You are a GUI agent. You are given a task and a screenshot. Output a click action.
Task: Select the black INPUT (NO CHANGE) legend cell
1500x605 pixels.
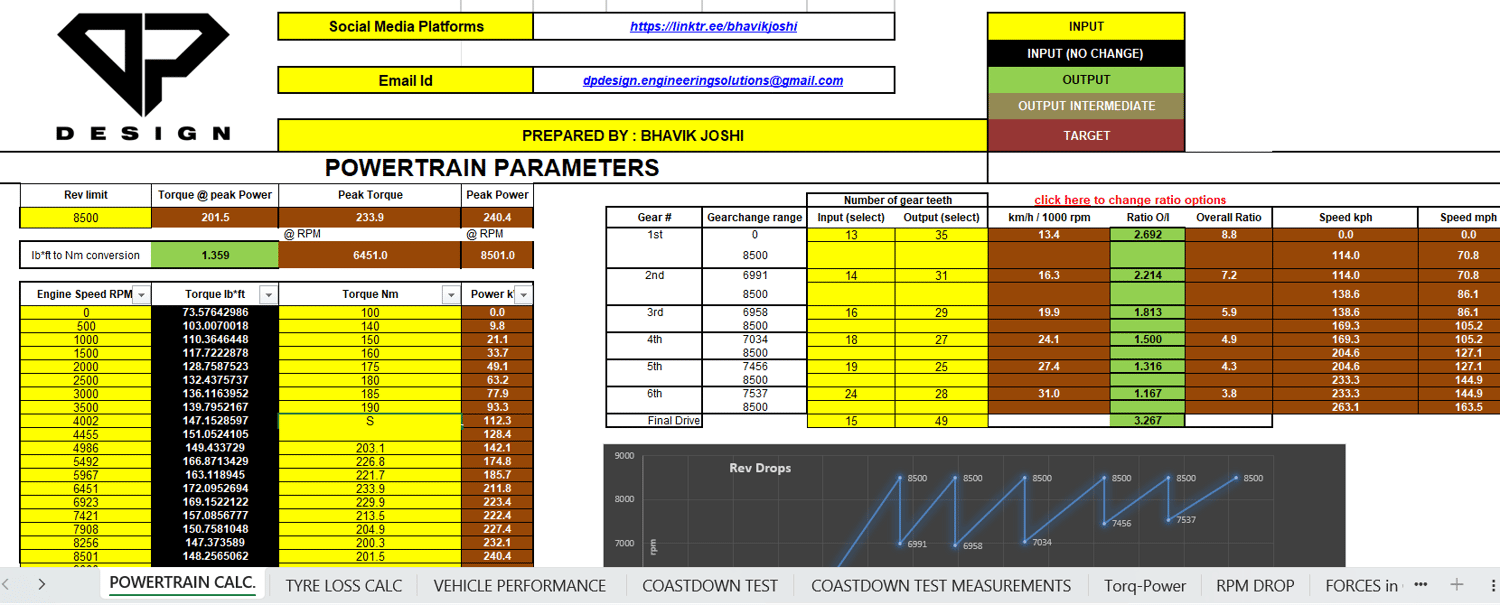(1086, 54)
